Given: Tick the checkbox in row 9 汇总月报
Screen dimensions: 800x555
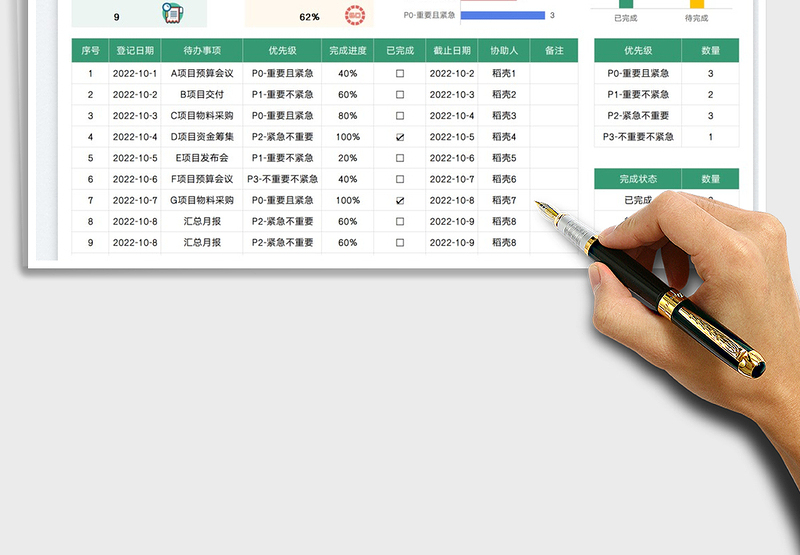Looking at the screenshot, I should (400, 243).
